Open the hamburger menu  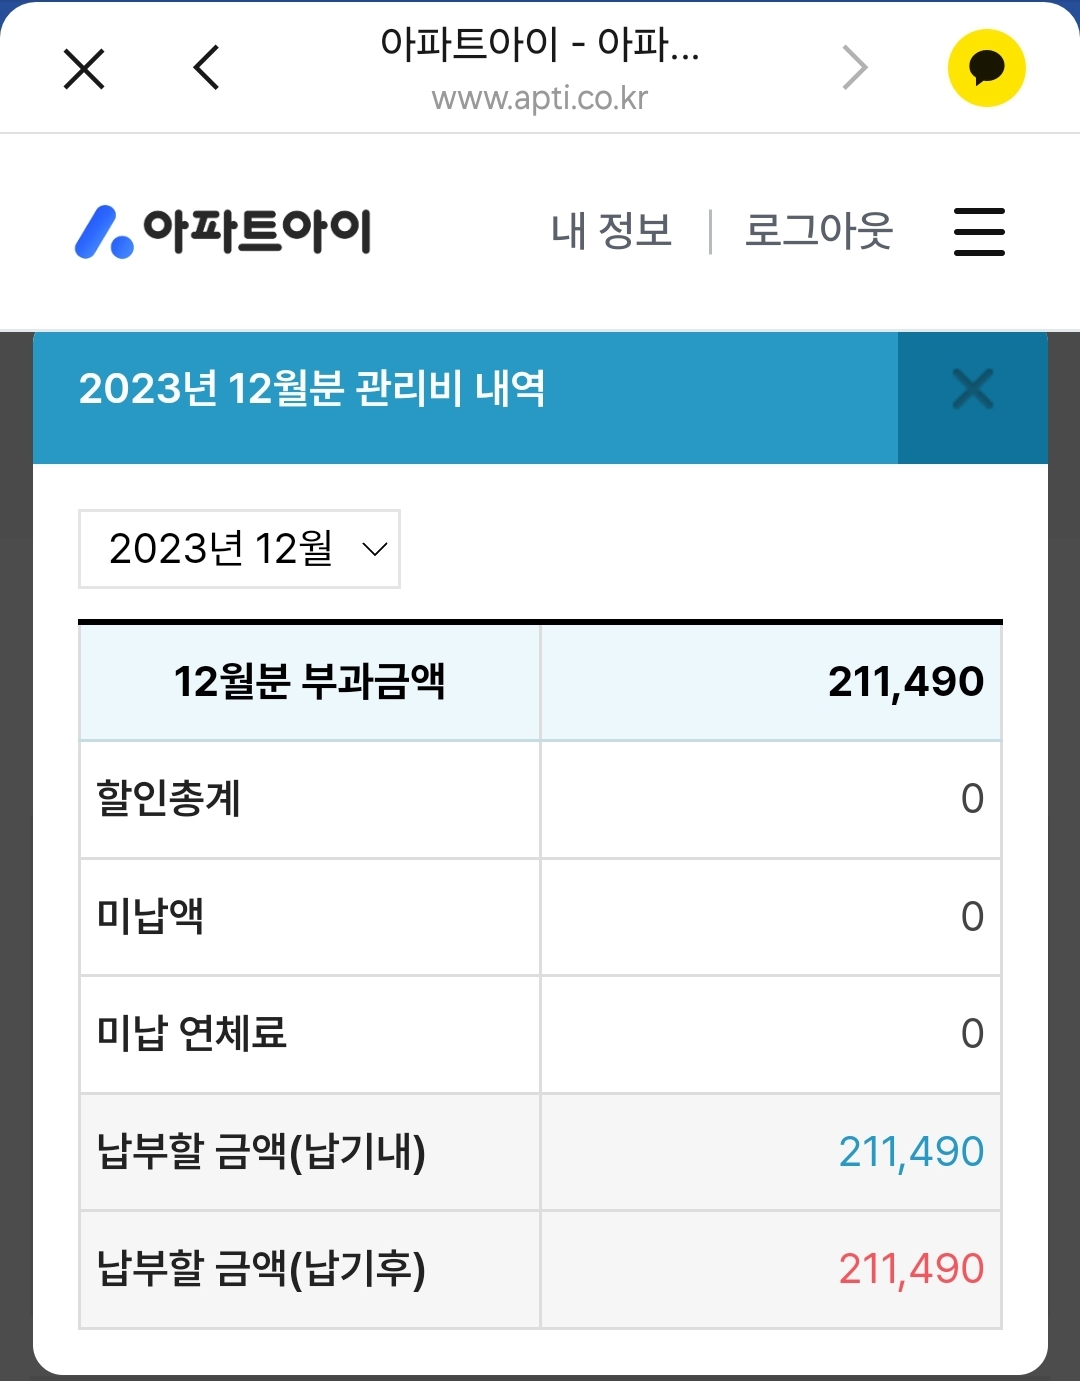[x=979, y=231]
